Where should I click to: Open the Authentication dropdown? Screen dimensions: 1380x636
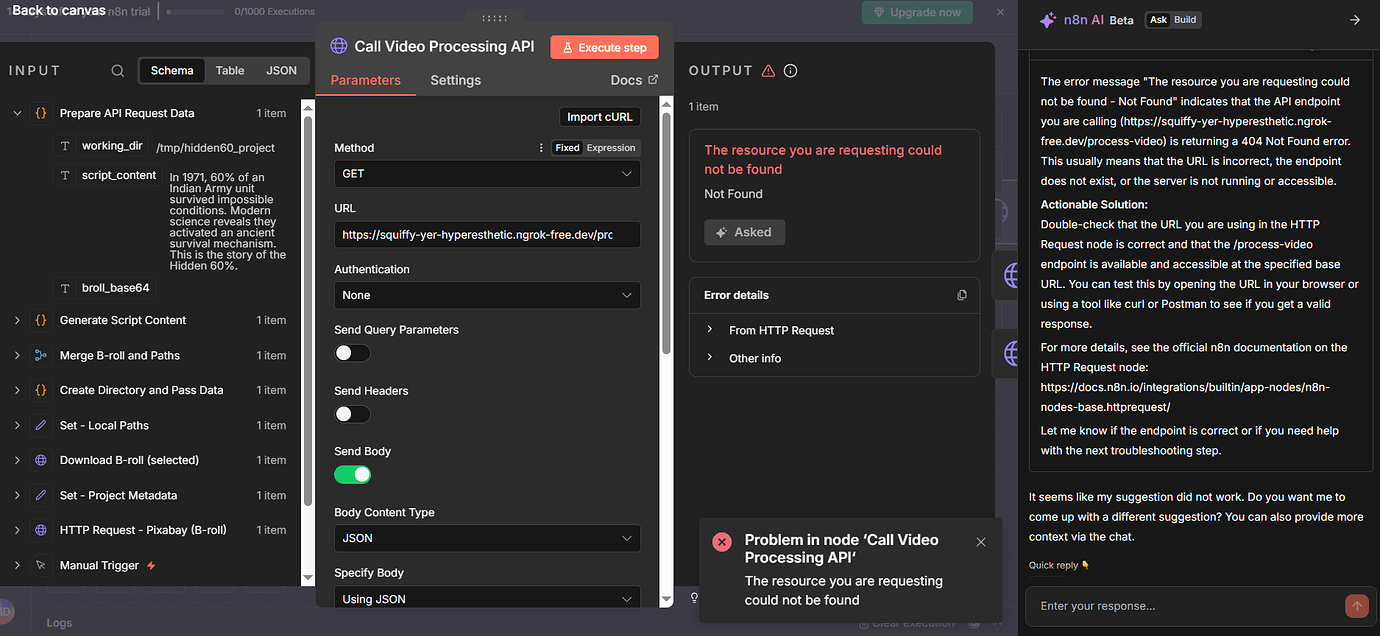[487, 295]
